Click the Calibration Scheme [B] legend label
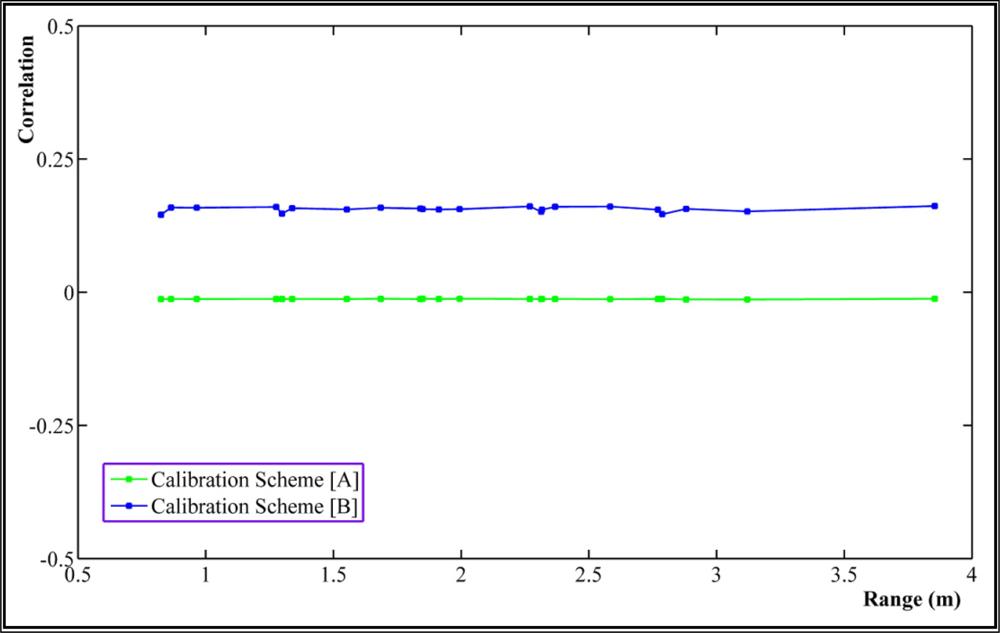Viewport: 1000px width, 633px height. coord(254,506)
